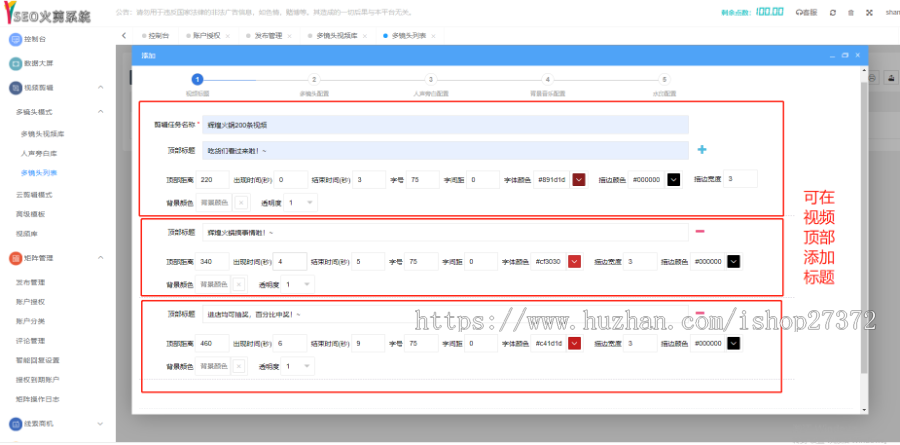Screen dimensions: 900x445
Task: Clear the background color in the 220 row
Action: 241,202
